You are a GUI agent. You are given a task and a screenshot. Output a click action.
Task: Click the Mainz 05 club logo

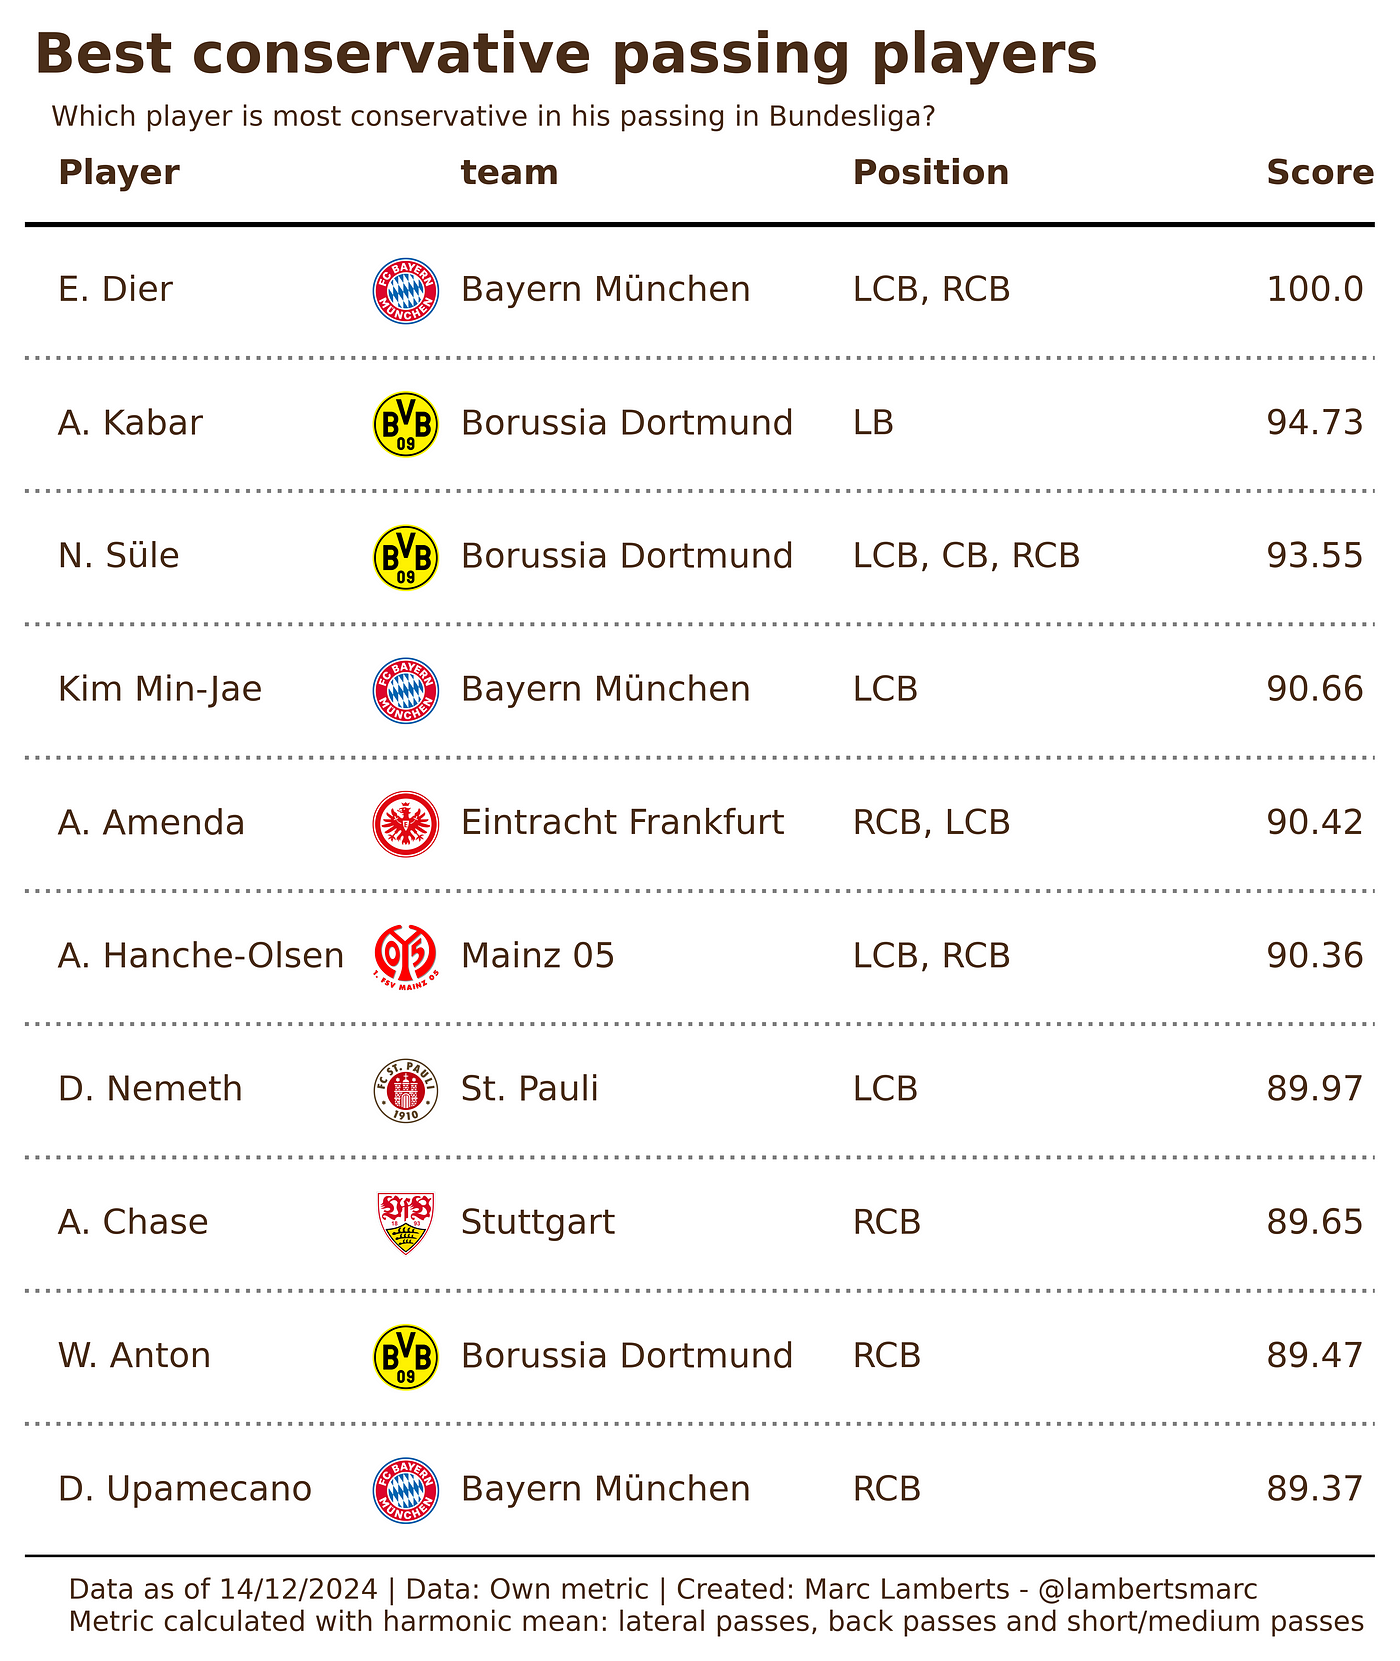tap(405, 957)
